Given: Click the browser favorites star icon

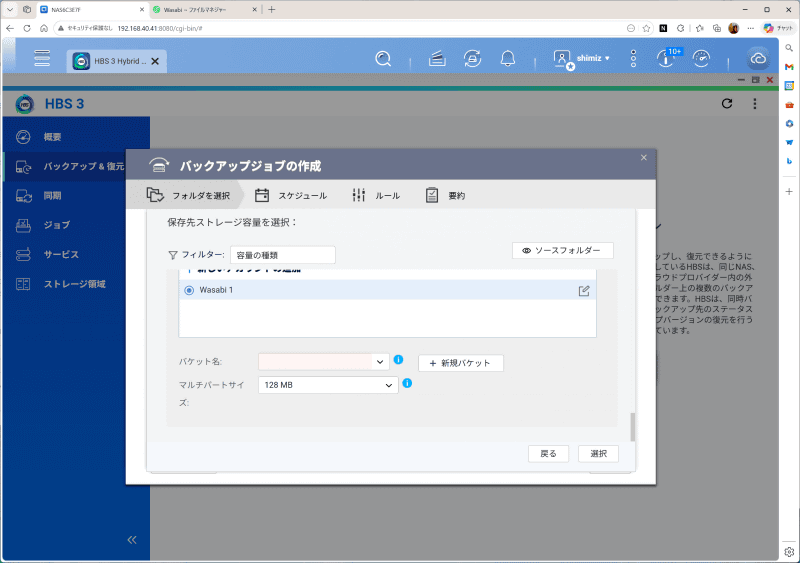Looking at the screenshot, I should pyautogui.click(x=646, y=28).
